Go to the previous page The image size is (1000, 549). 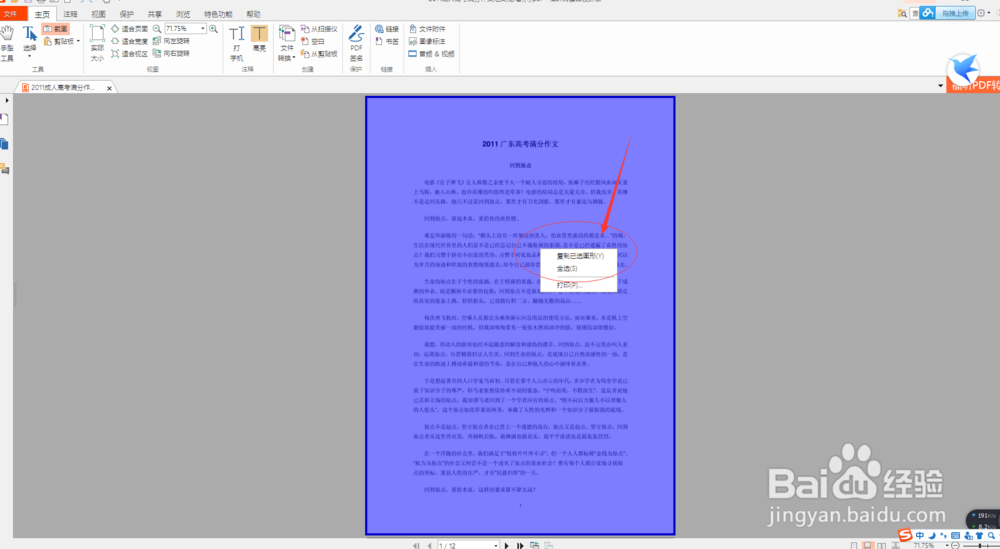point(429,546)
